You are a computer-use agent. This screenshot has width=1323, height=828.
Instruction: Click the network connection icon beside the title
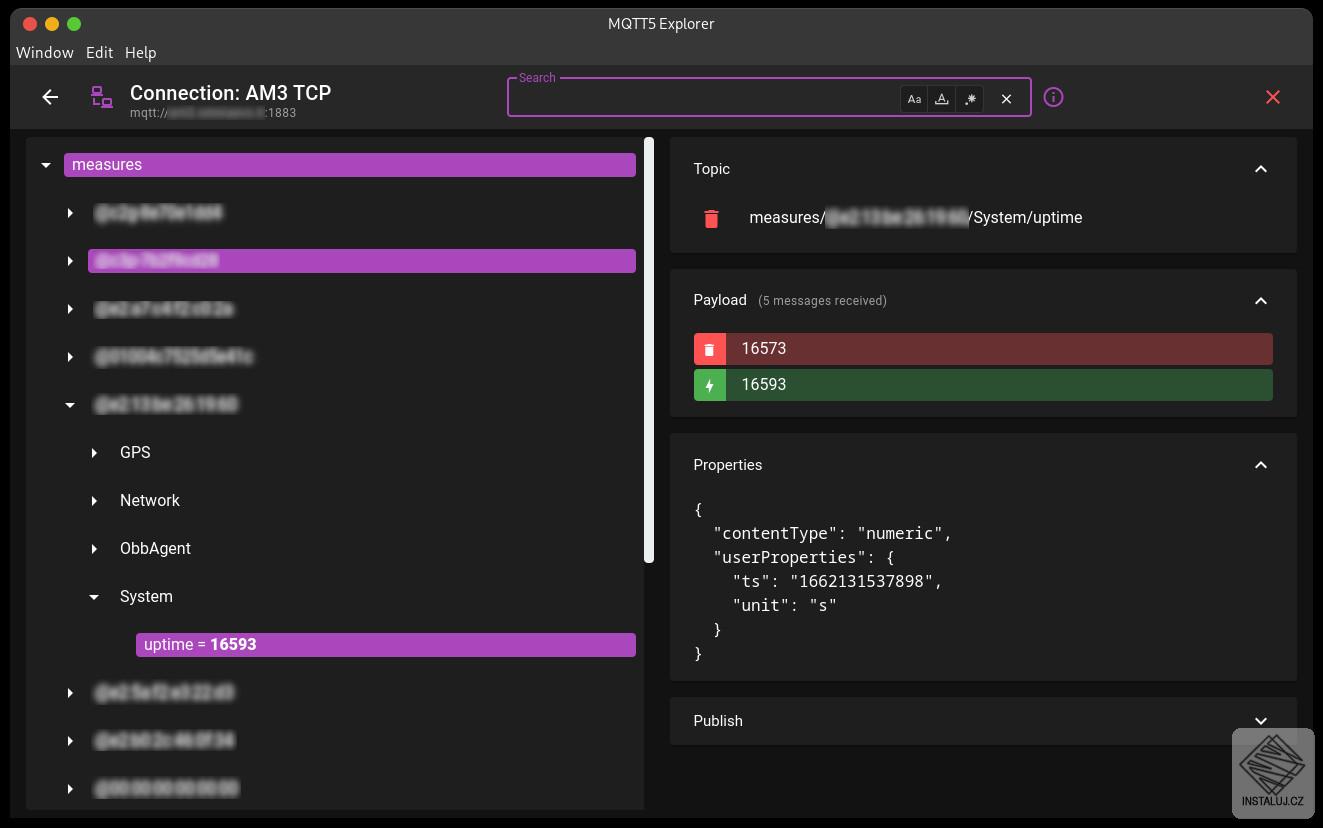(x=101, y=97)
